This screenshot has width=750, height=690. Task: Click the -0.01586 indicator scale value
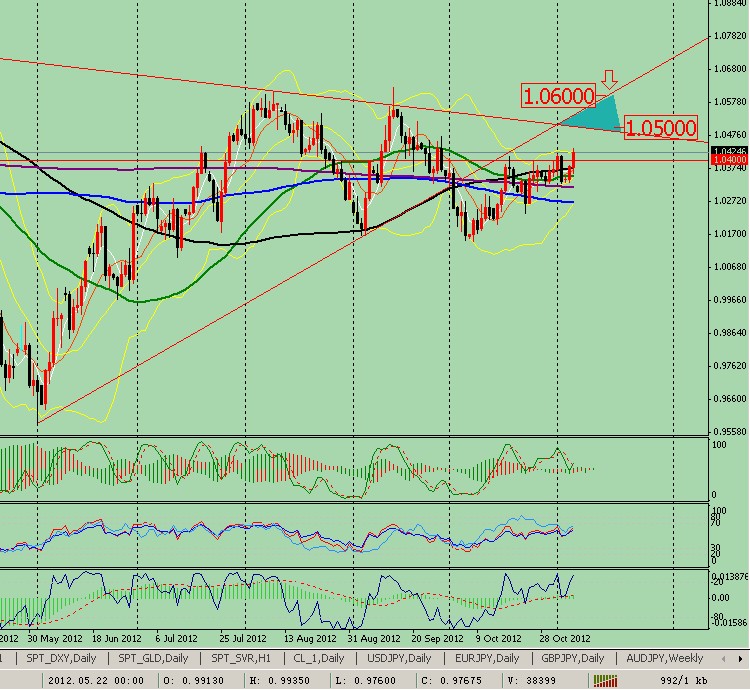pyautogui.click(x=728, y=623)
